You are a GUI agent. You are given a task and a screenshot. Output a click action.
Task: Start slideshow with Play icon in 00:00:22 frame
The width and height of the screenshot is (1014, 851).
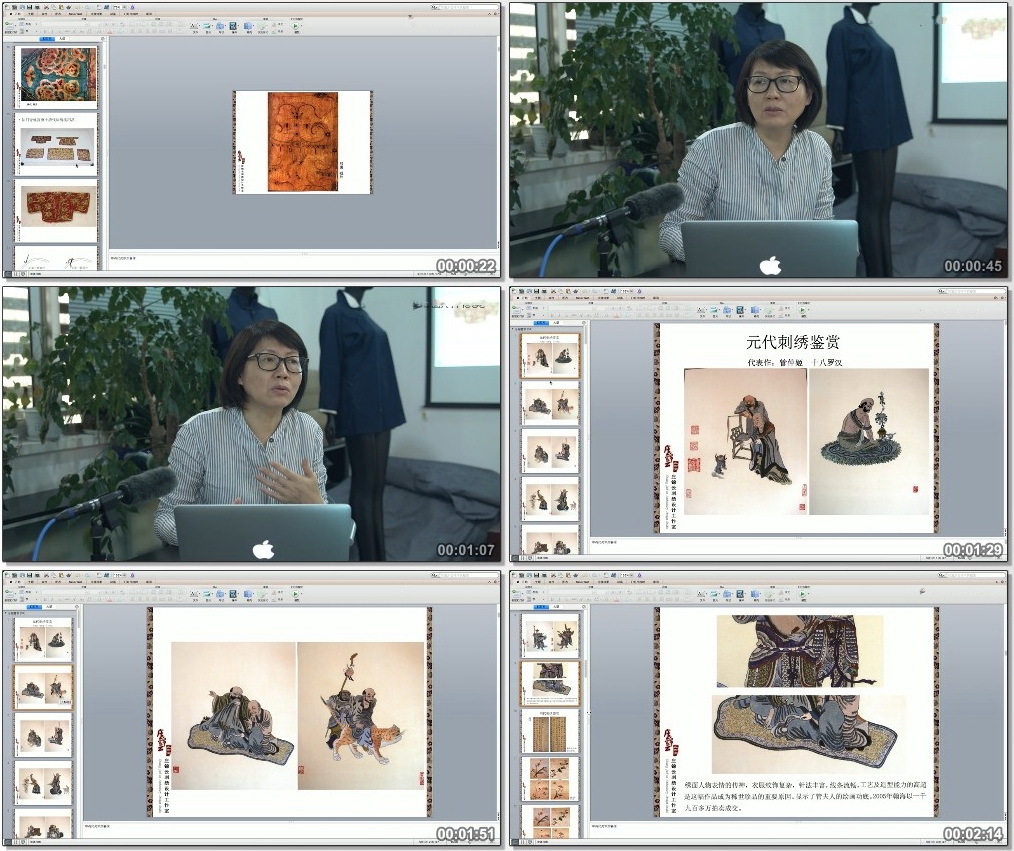(295, 26)
